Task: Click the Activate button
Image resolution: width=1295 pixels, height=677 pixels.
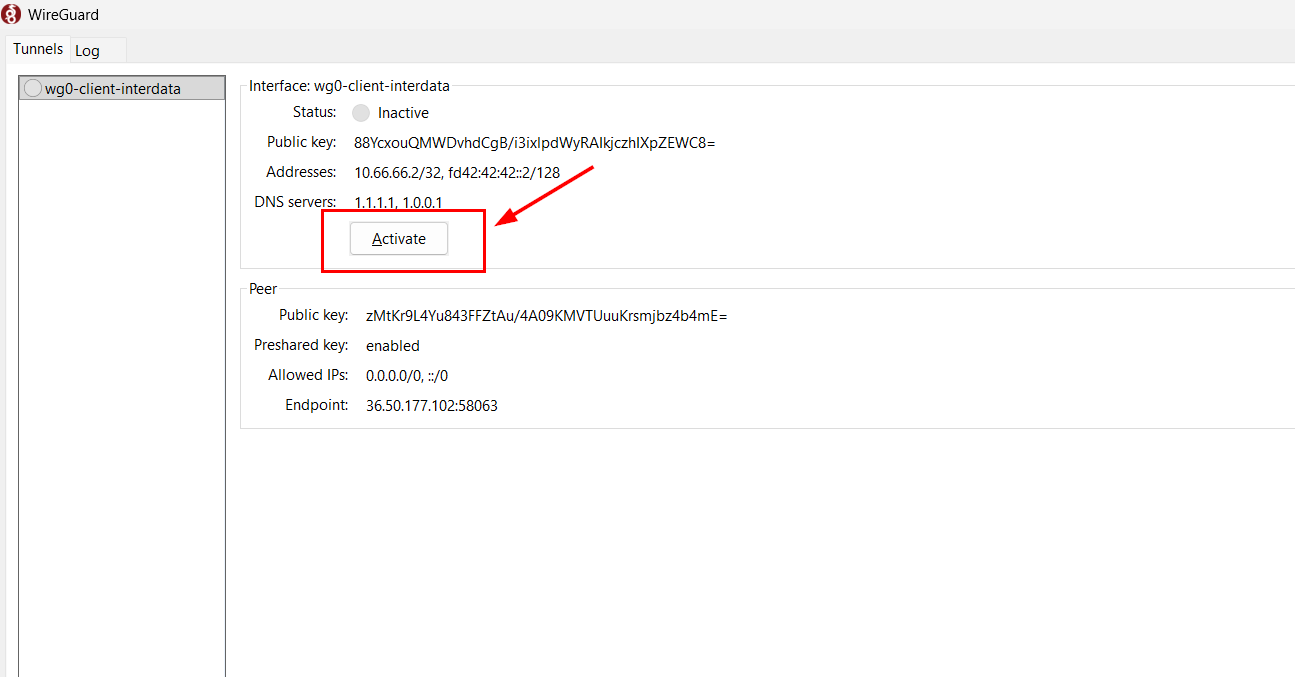Action: point(399,239)
